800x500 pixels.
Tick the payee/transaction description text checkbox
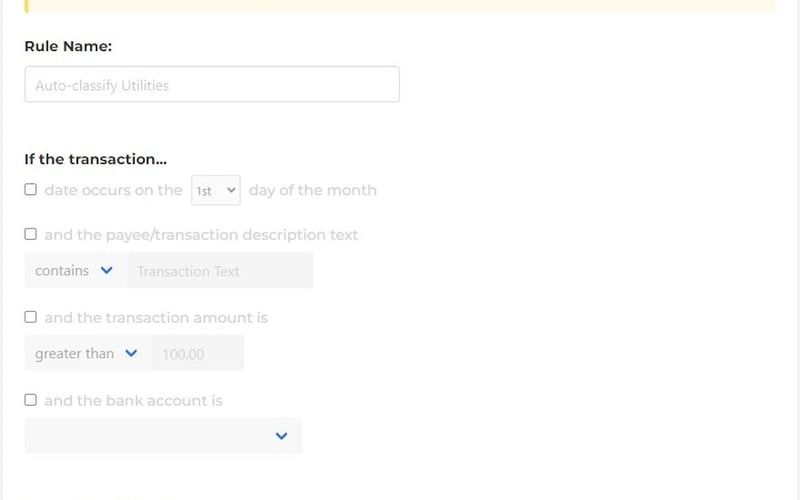click(x=31, y=234)
